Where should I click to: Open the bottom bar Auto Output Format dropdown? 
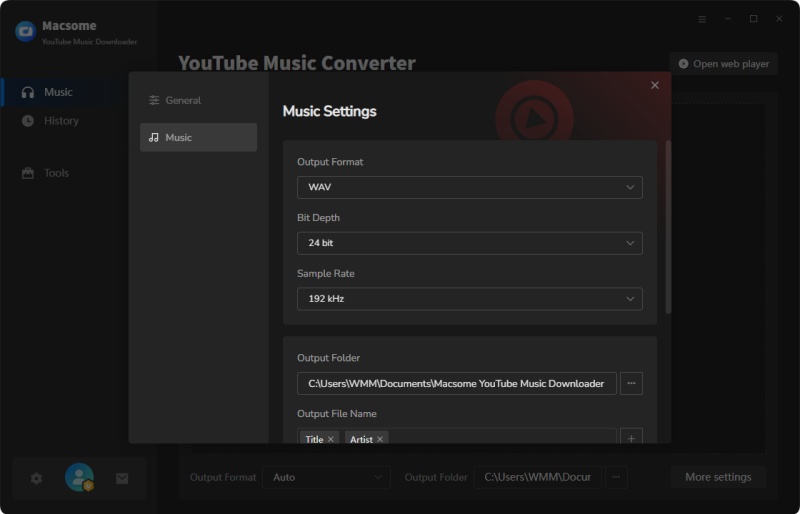(x=327, y=477)
